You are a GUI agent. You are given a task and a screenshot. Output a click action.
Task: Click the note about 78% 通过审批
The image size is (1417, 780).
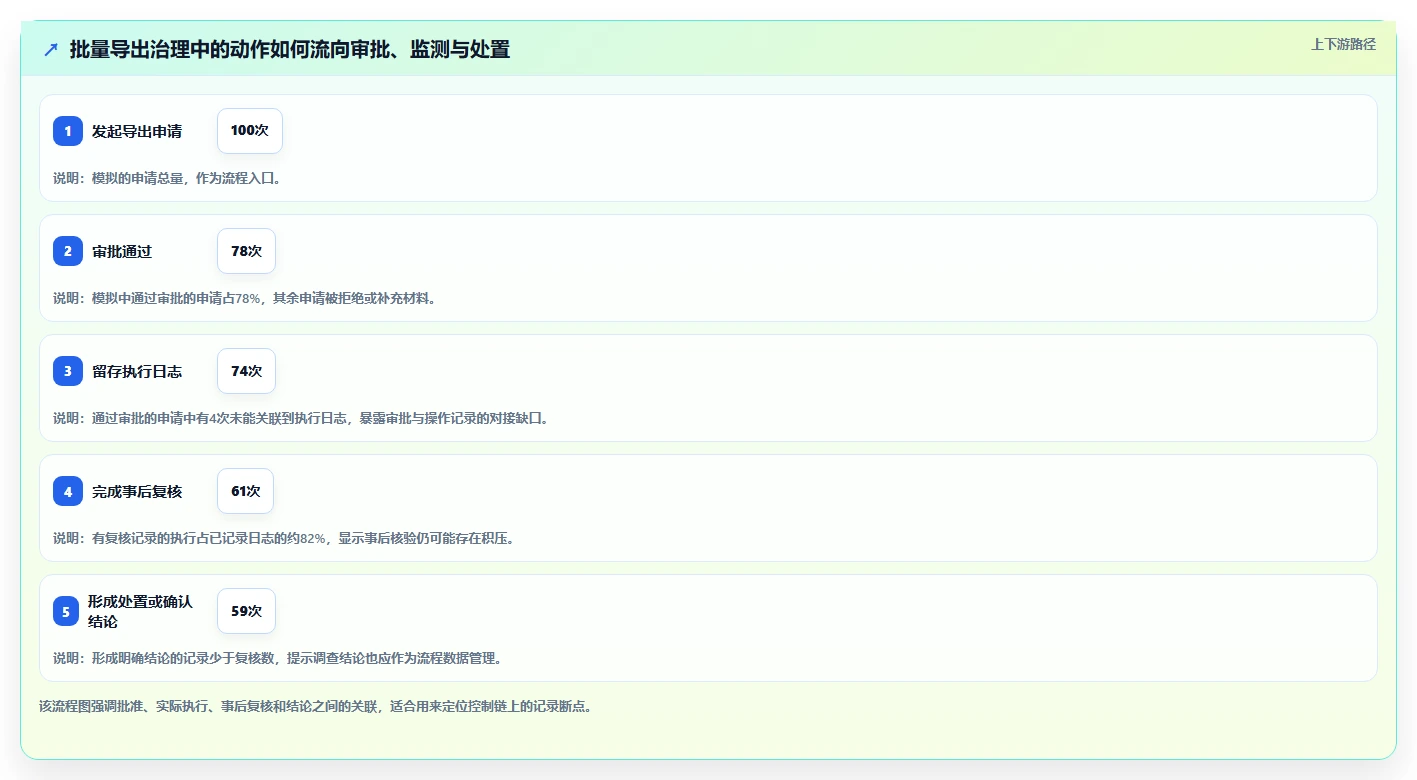247,298
